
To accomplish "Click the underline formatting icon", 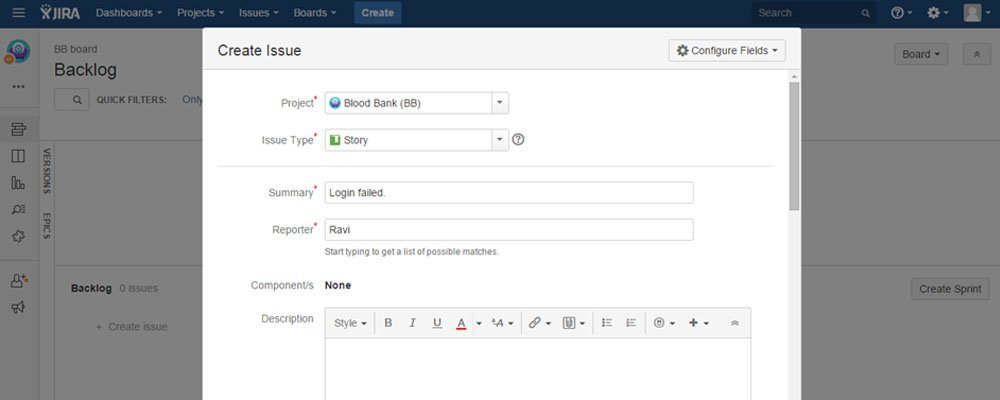I will [x=437, y=323].
